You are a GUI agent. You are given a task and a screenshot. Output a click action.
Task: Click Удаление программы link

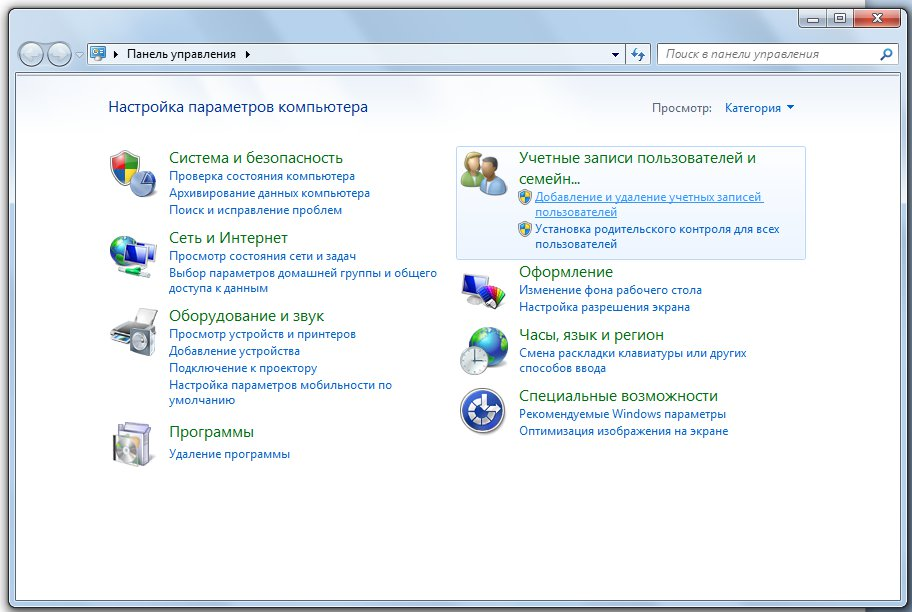(x=229, y=454)
